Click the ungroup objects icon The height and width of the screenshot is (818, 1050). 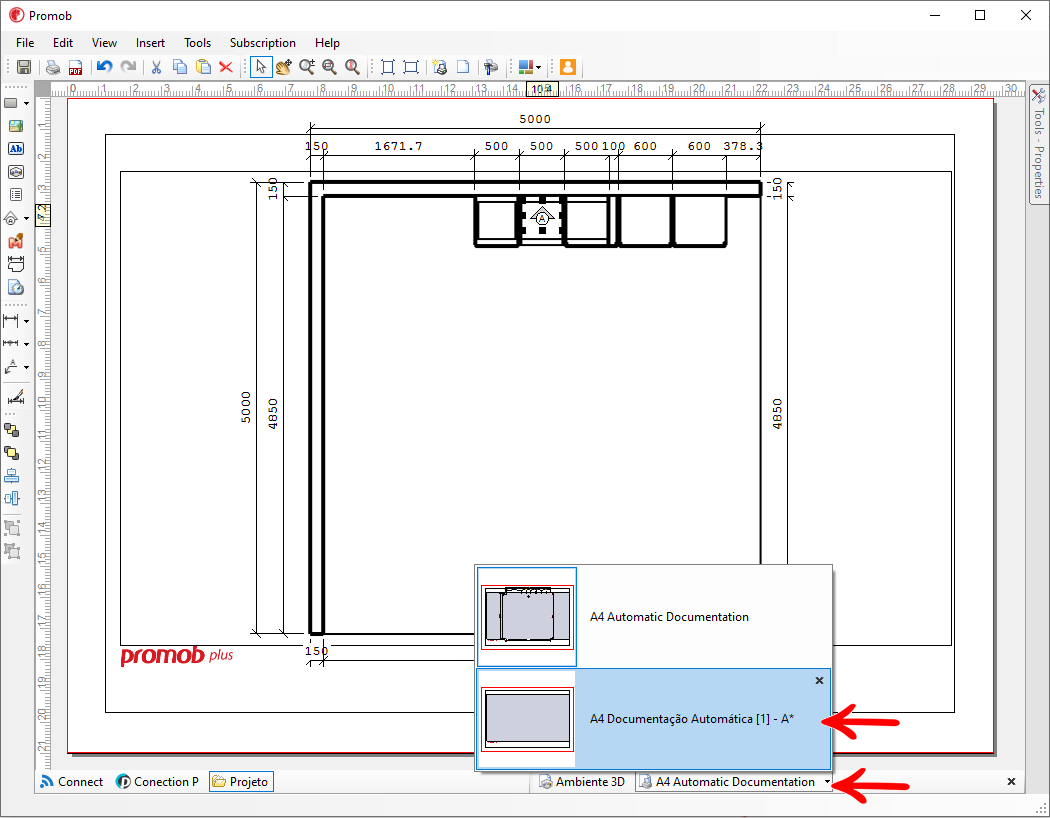pyautogui.click(x=12, y=551)
